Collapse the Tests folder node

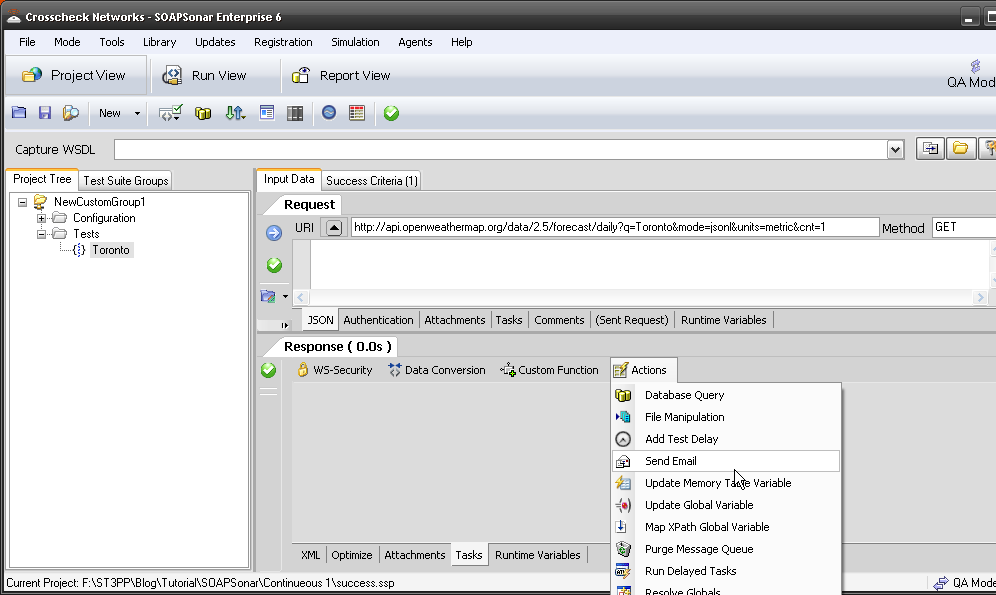coord(41,234)
